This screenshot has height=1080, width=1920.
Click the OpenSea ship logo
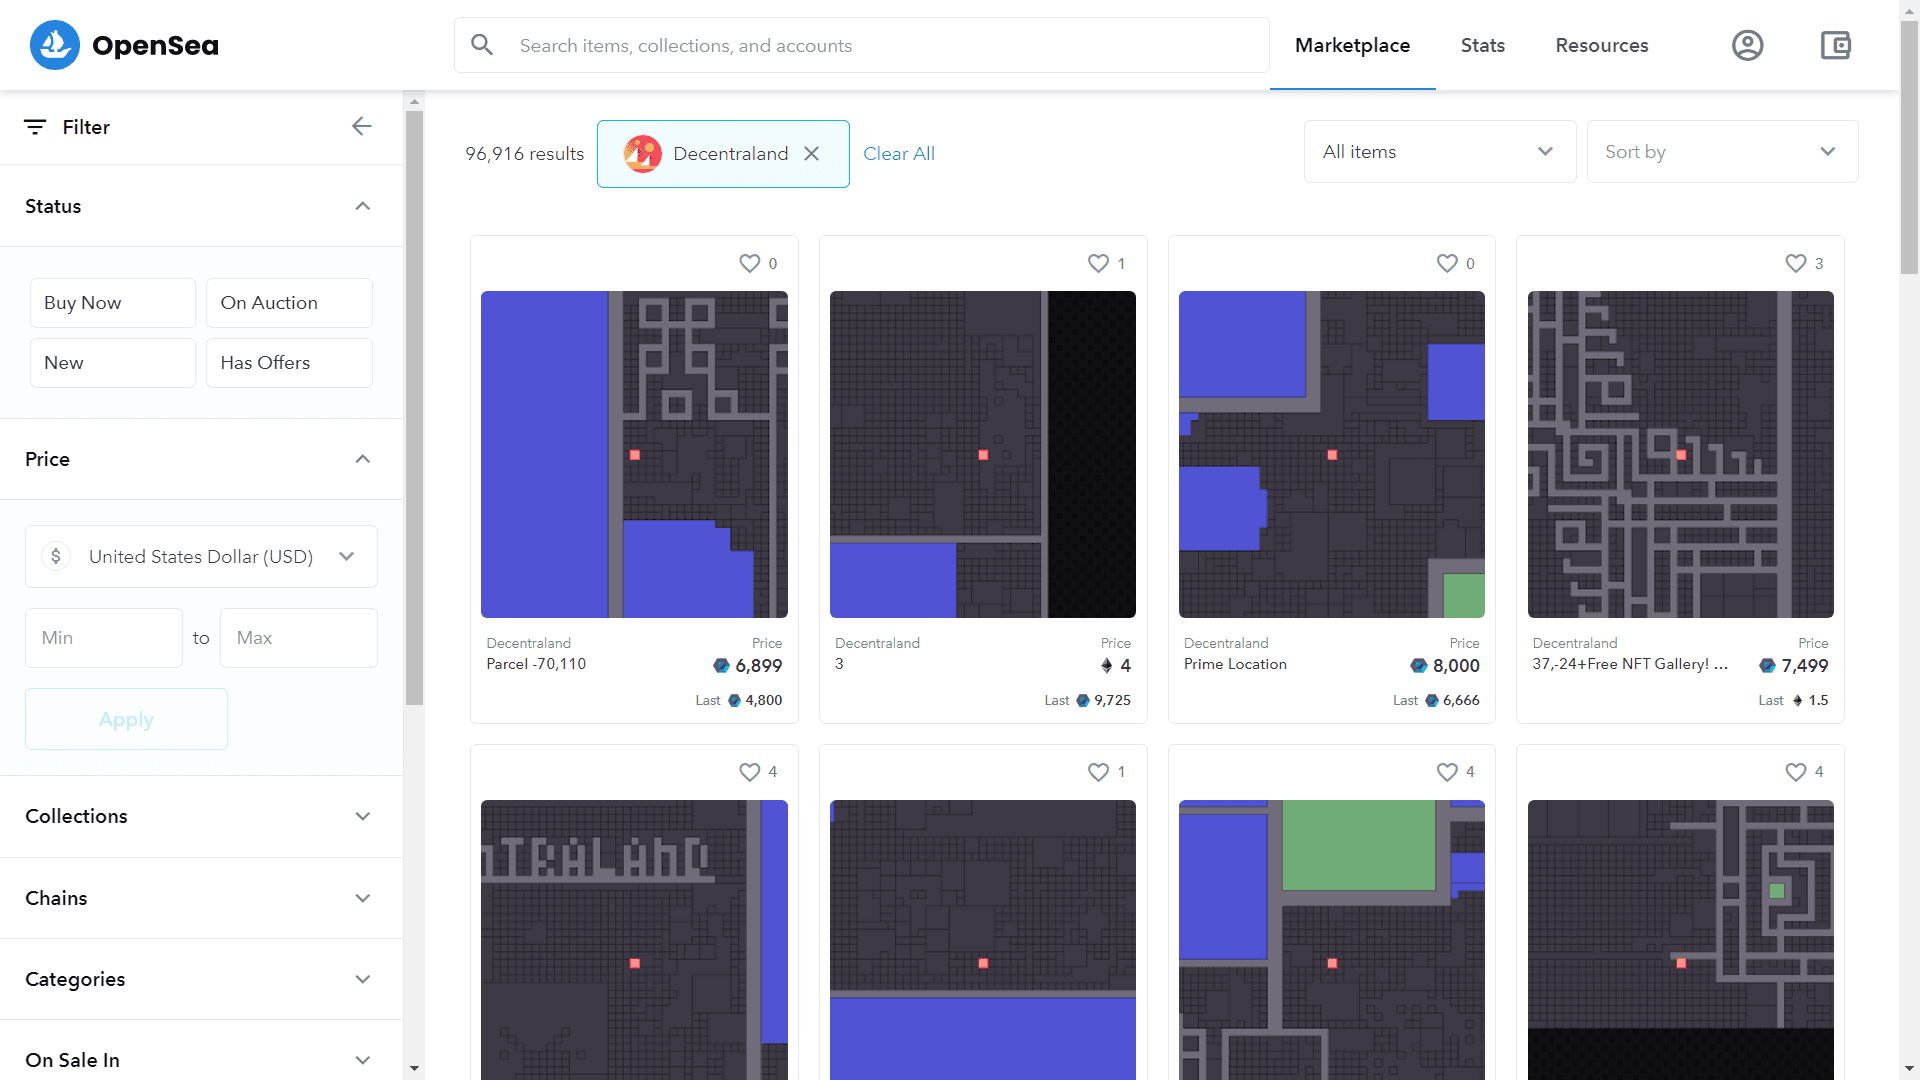point(55,45)
